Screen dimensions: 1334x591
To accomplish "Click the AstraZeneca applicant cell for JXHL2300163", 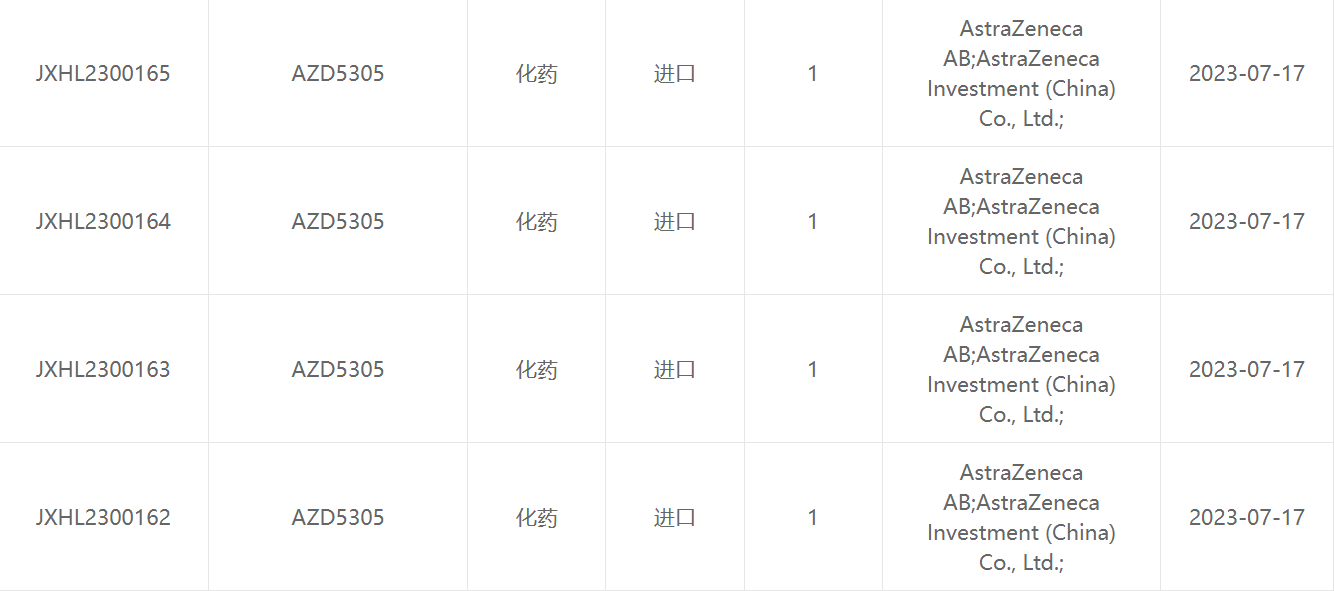I will [1021, 370].
